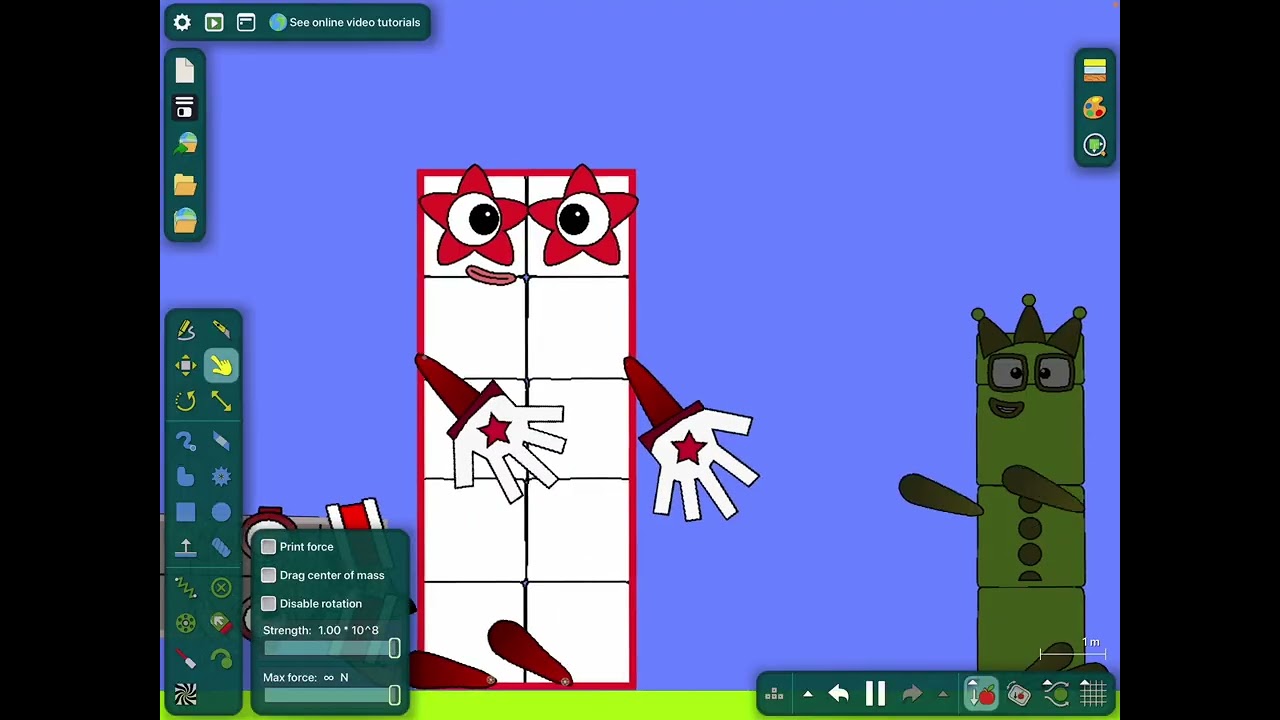Open the play-icon panel in top bar

(214, 22)
